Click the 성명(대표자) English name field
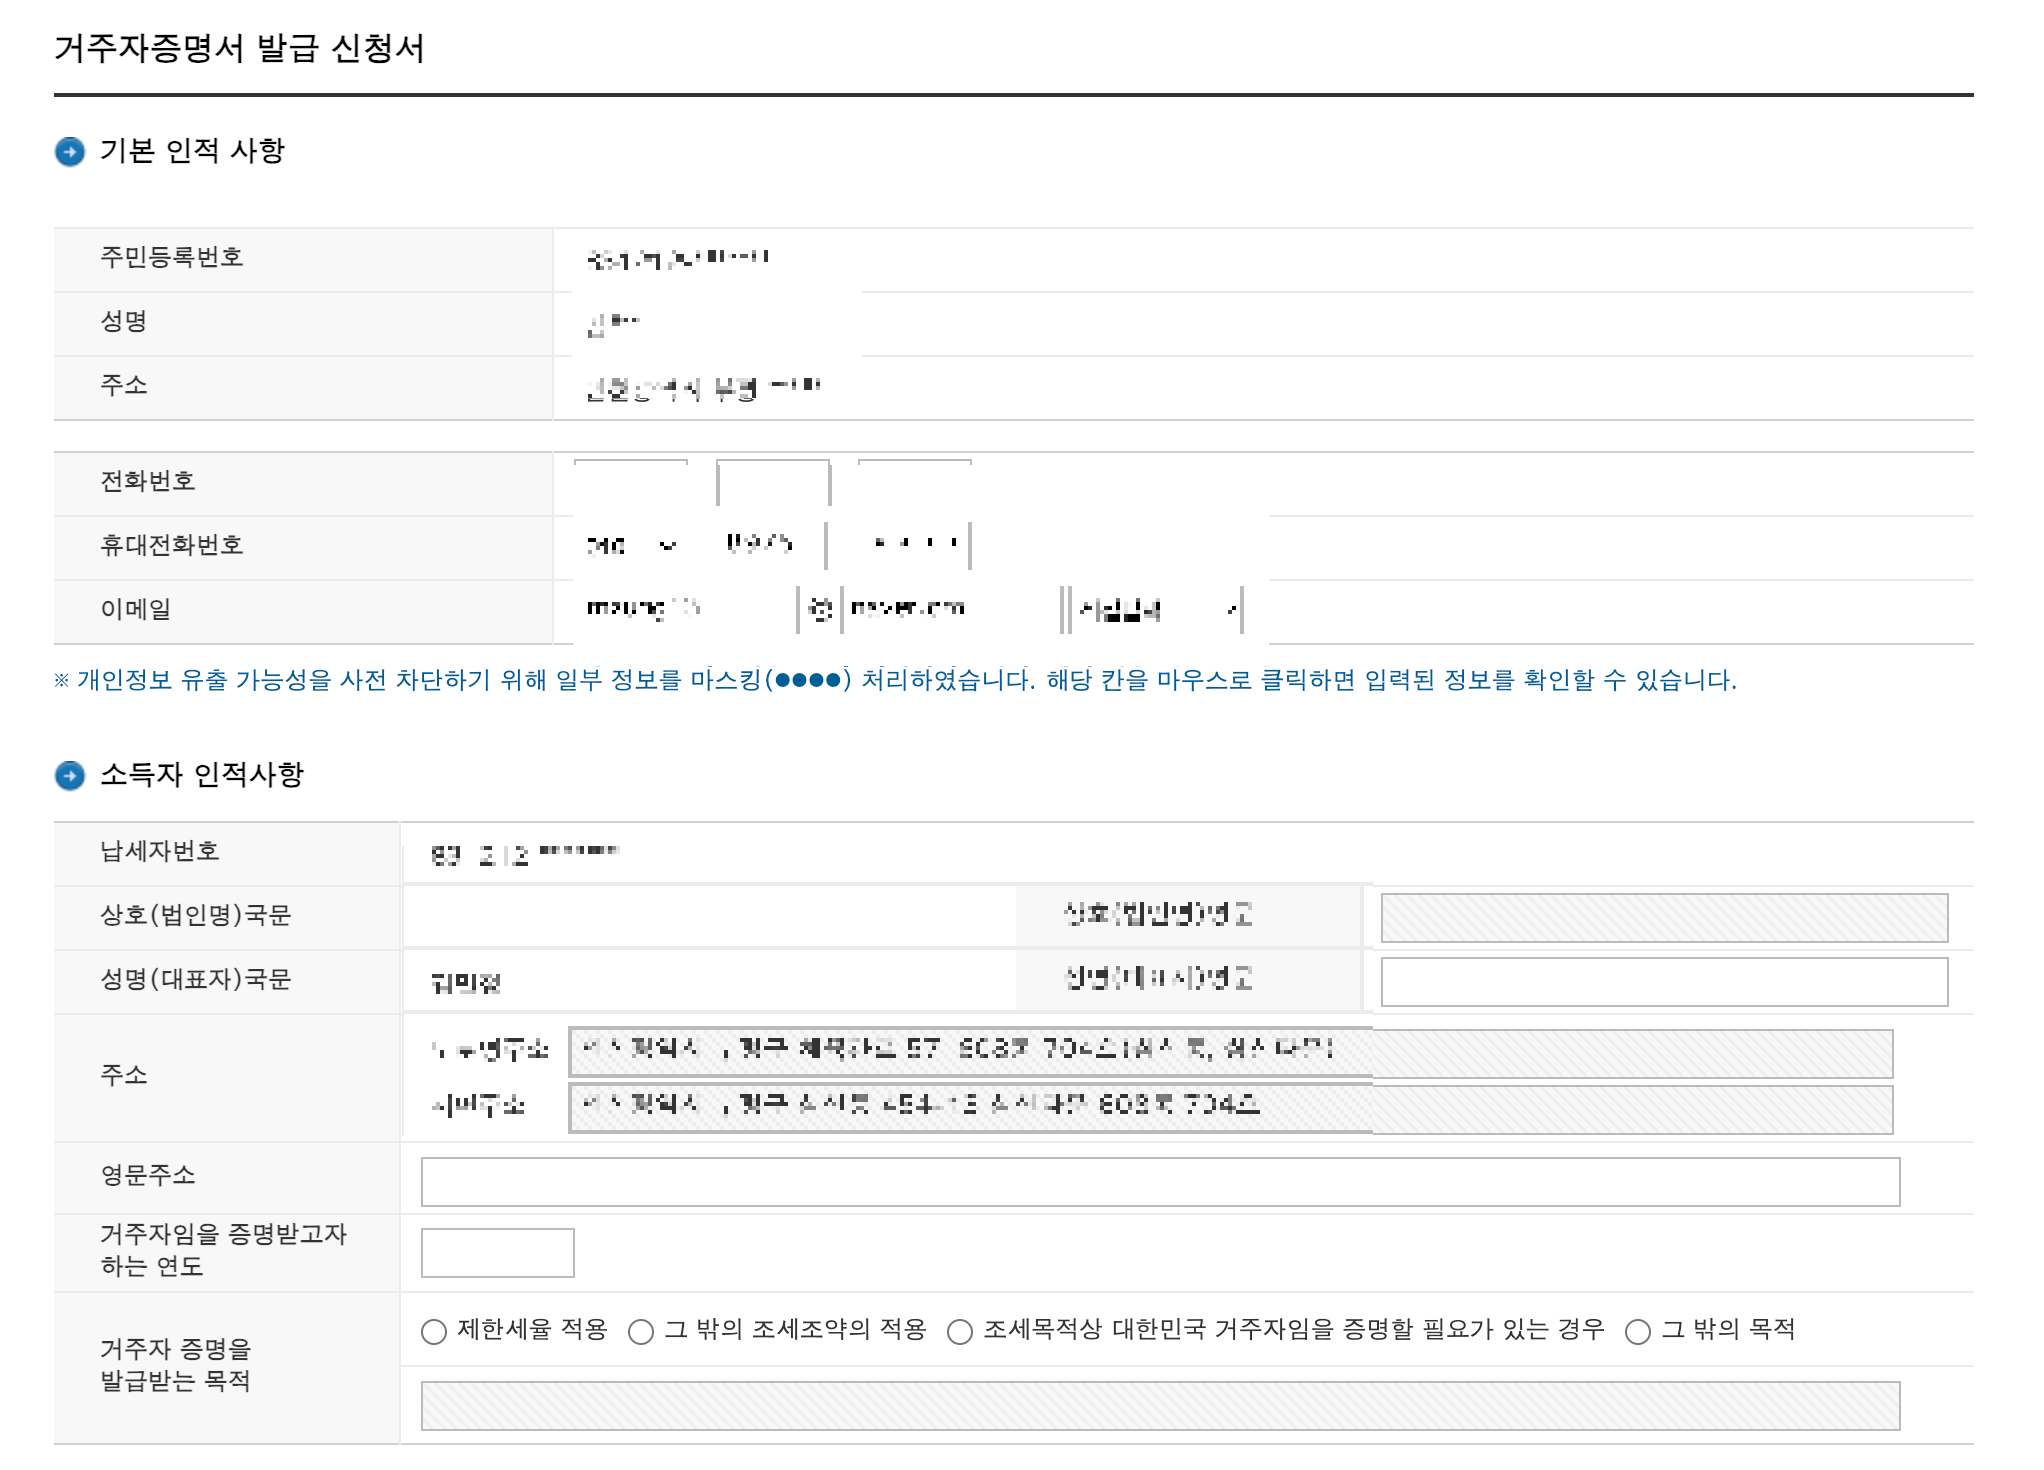 (1664, 982)
